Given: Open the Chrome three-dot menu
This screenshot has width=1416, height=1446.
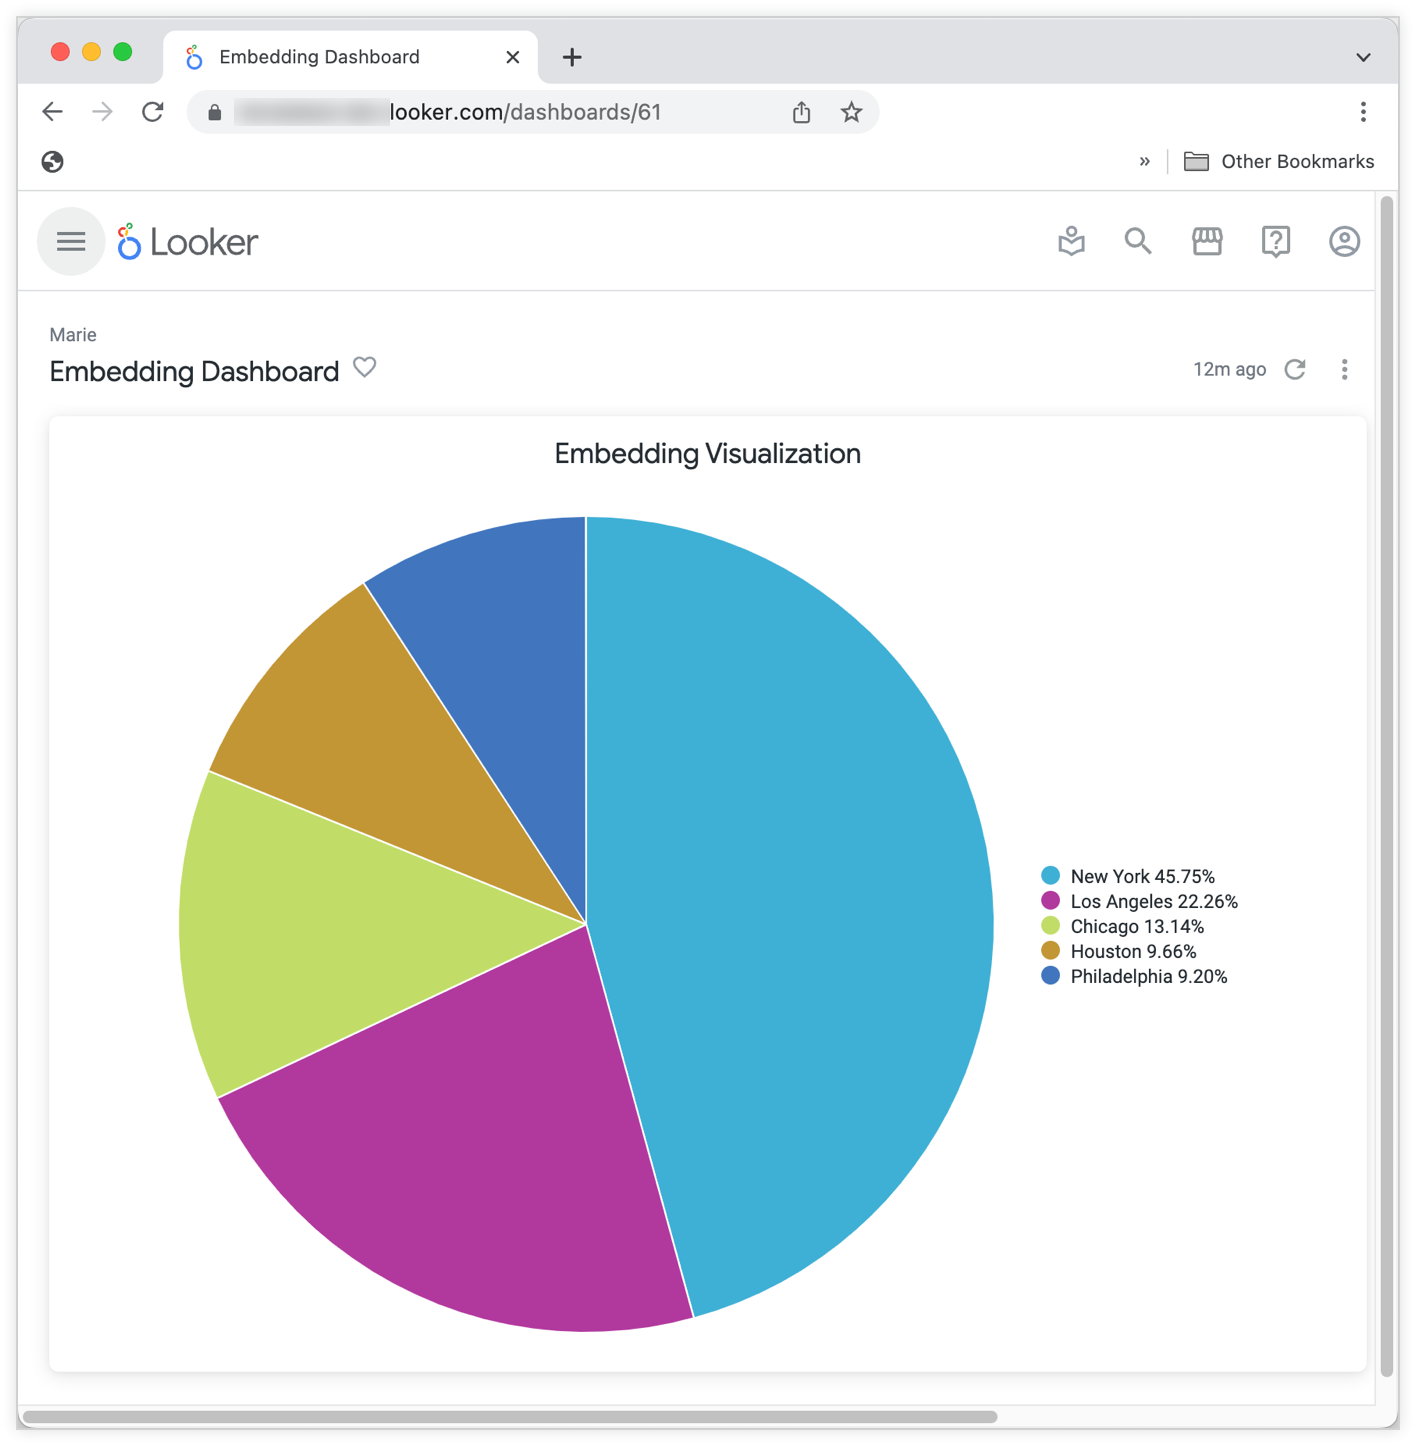Looking at the screenshot, I should coord(1363,112).
